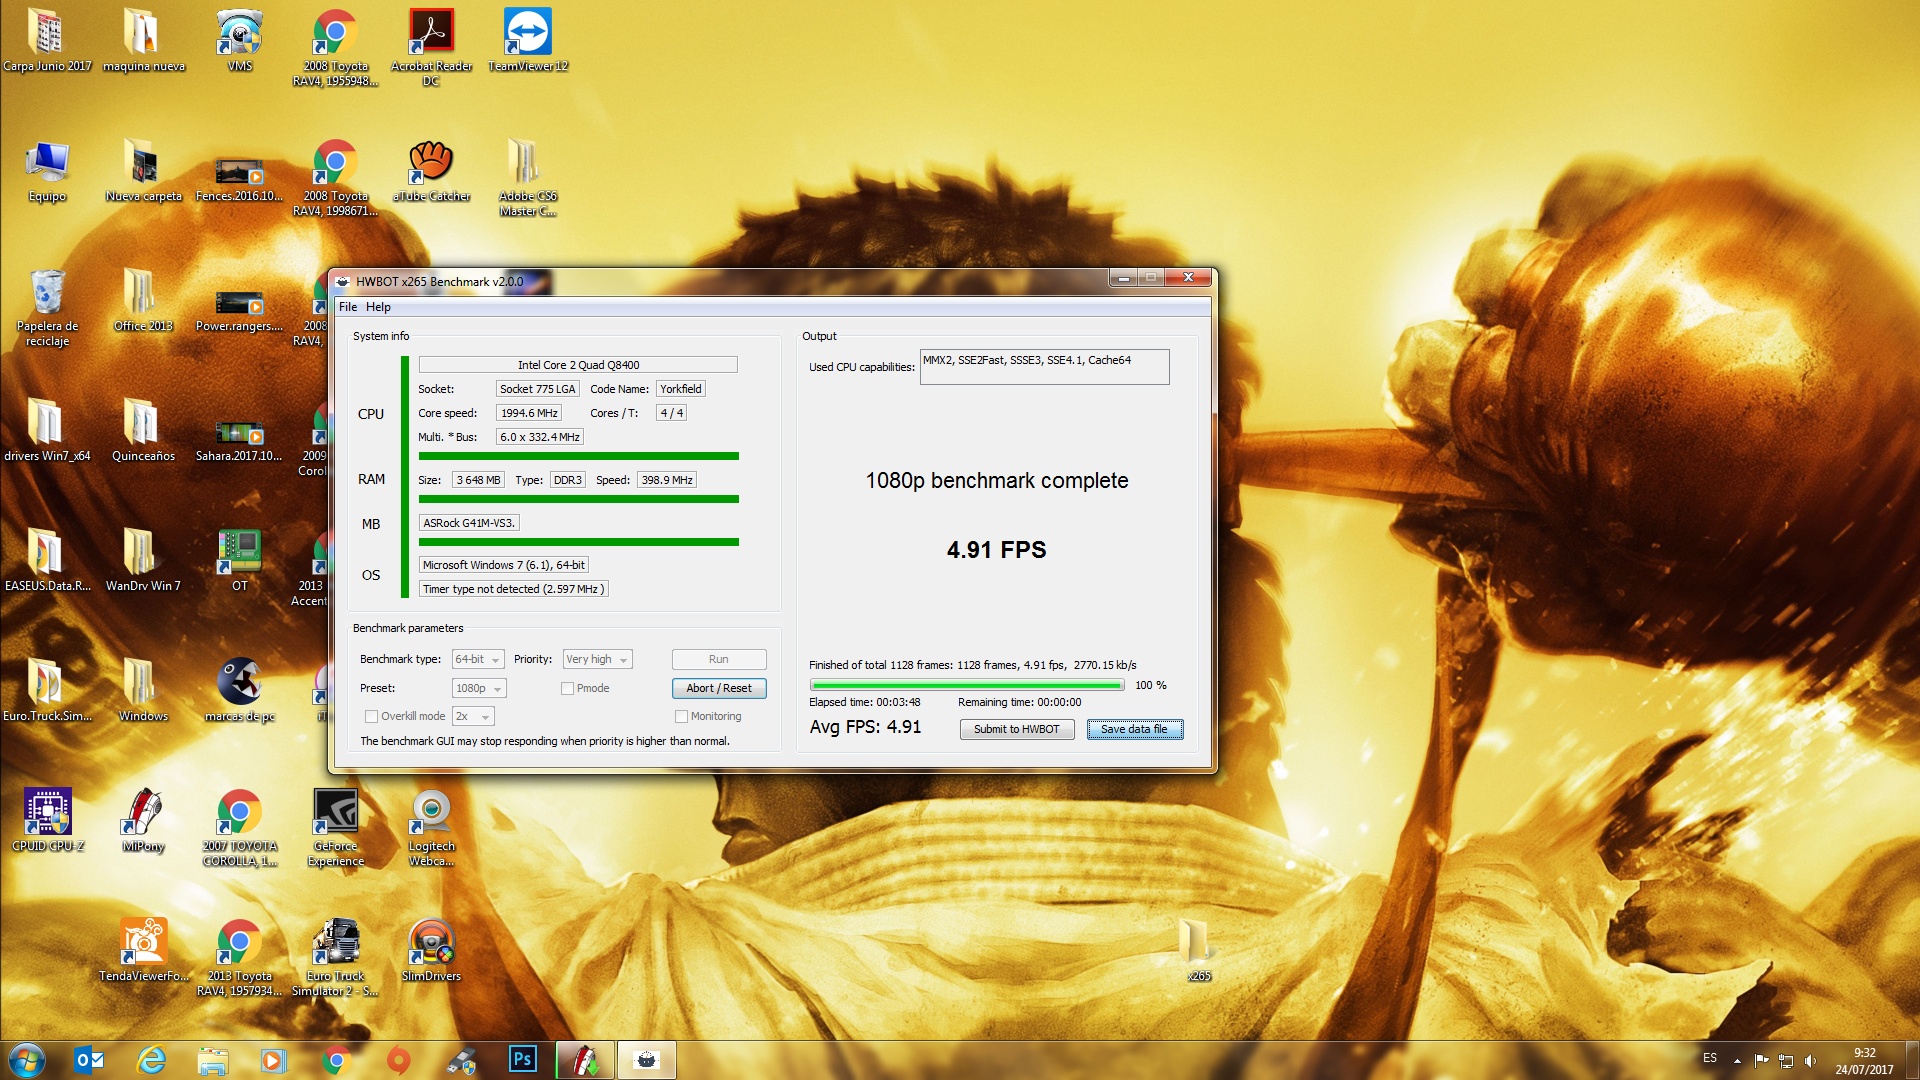The width and height of the screenshot is (1920, 1080).
Task: Open the Carpa Junio 2017 folder icon
Action: (46, 40)
